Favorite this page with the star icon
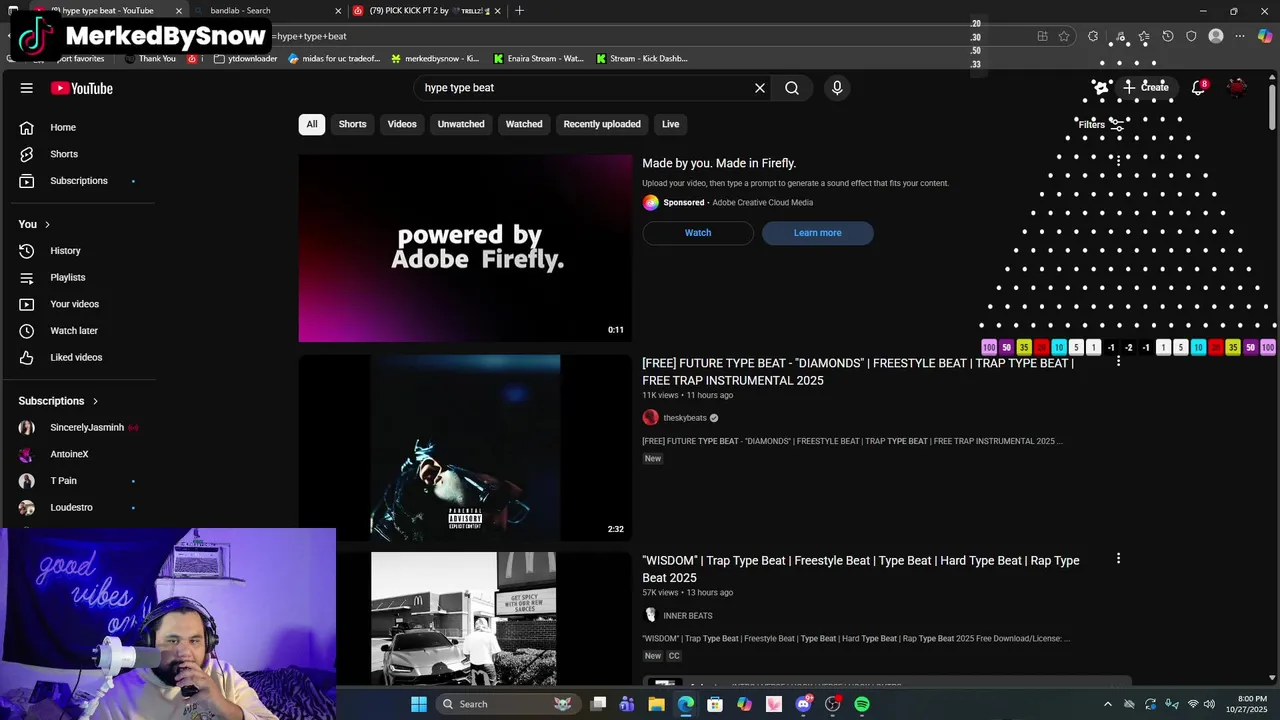The width and height of the screenshot is (1280, 720). [x=1064, y=36]
